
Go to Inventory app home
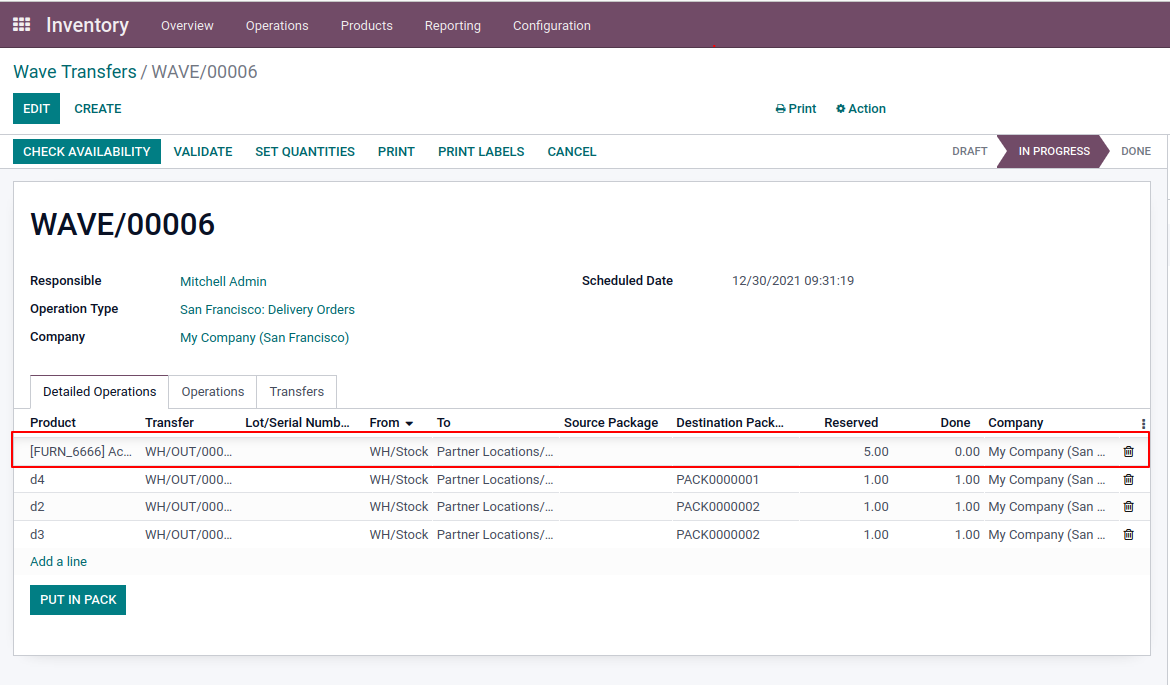pyautogui.click(x=87, y=25)
